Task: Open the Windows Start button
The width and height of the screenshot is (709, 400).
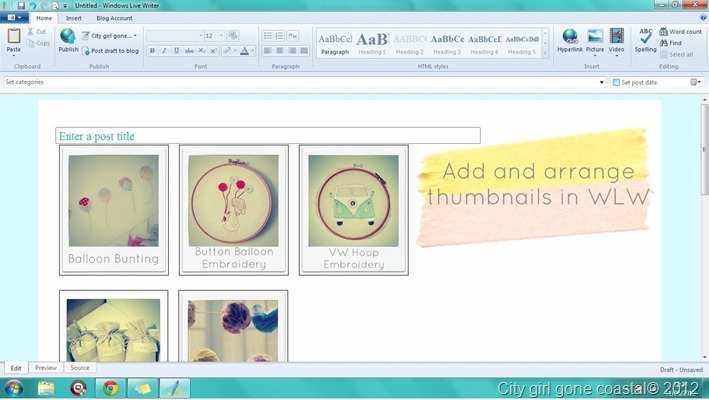Action: (14, 388)
